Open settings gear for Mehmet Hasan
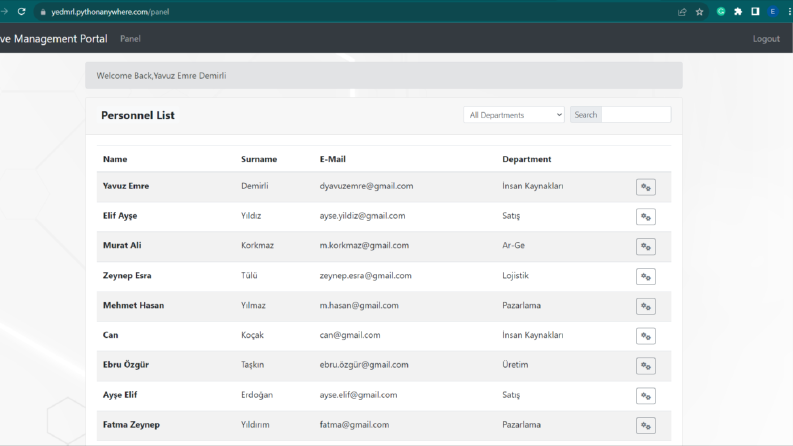The image size is (793, 446). pos(646,306)
